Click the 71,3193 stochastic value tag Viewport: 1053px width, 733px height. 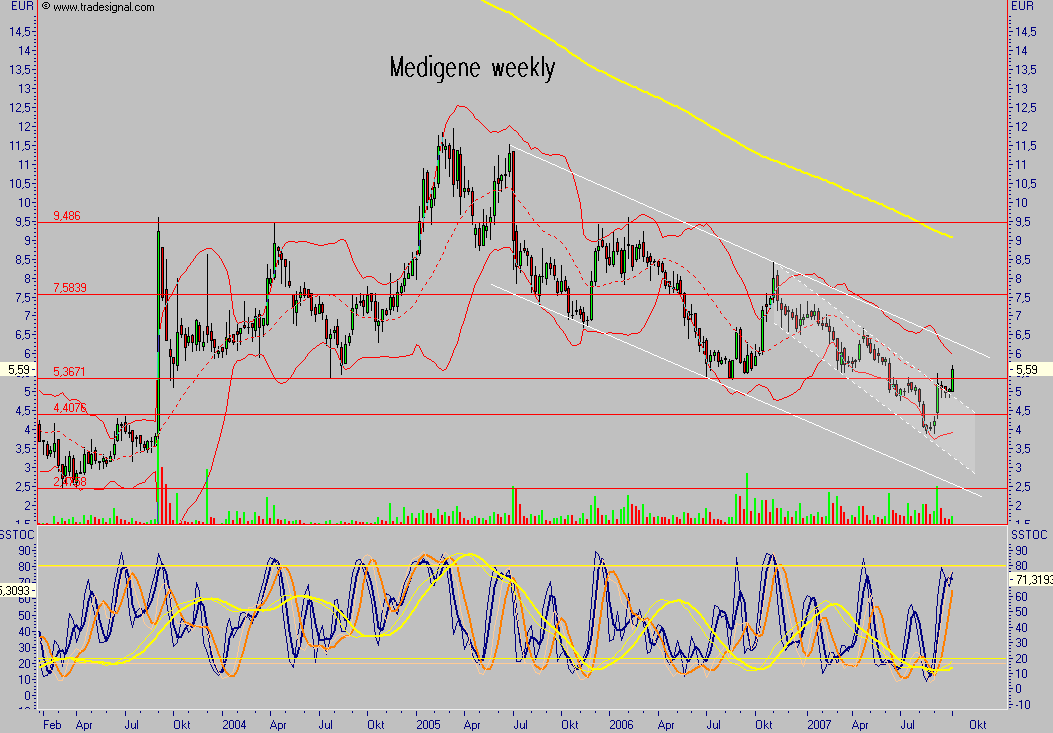1034,580
